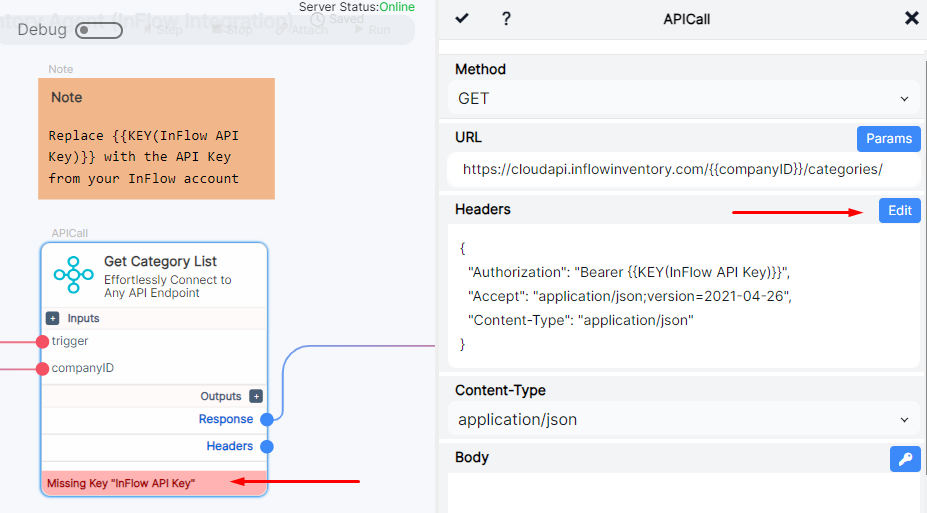Confirm settings with the checkmark icon

coord(462,18)
